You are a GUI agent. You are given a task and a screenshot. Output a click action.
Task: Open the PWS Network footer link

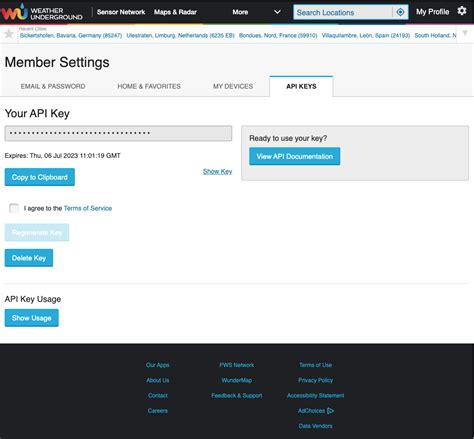(237, 365)
